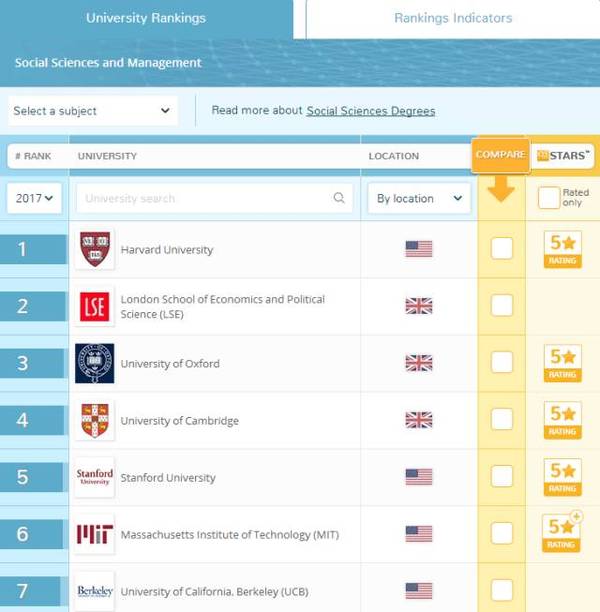
Task: Click the Berkeley logo
Action: [95, 591]
